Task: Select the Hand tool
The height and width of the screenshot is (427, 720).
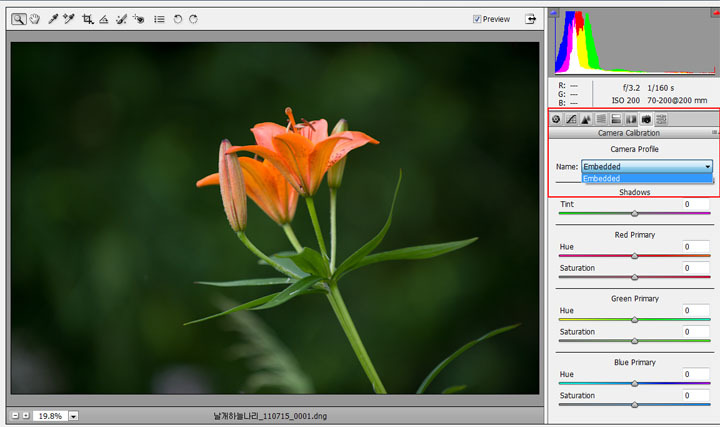Action: [35, 19]
